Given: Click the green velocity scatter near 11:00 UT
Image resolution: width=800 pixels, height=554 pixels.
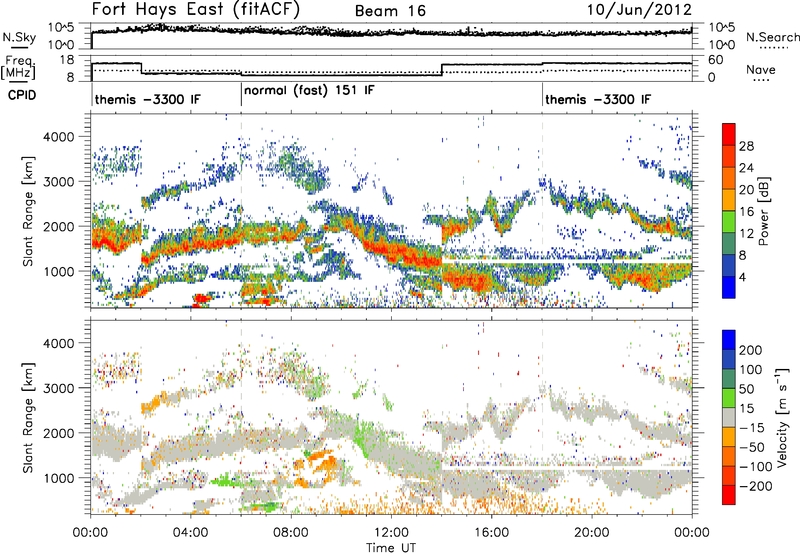Looking at the screenshot, I should coord(363,438).
